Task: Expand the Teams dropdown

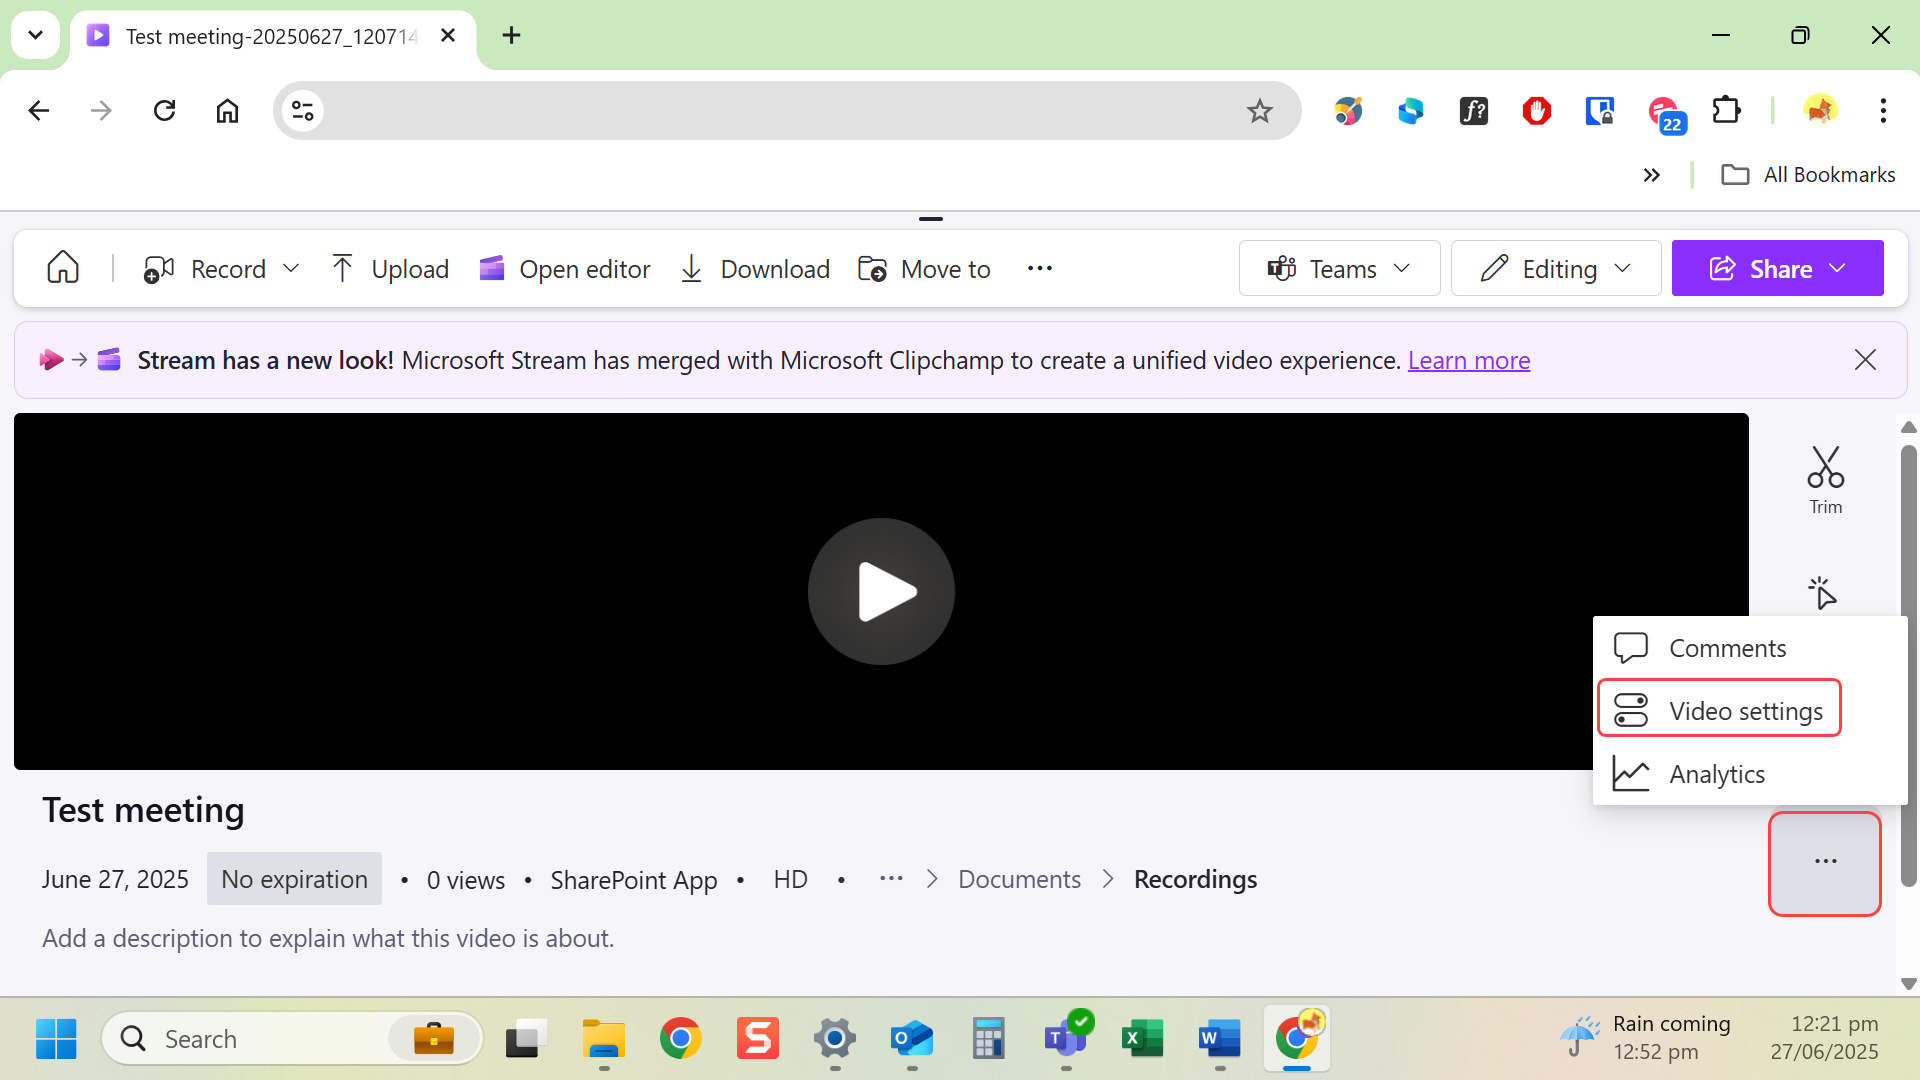Action: click(1339, 268)
